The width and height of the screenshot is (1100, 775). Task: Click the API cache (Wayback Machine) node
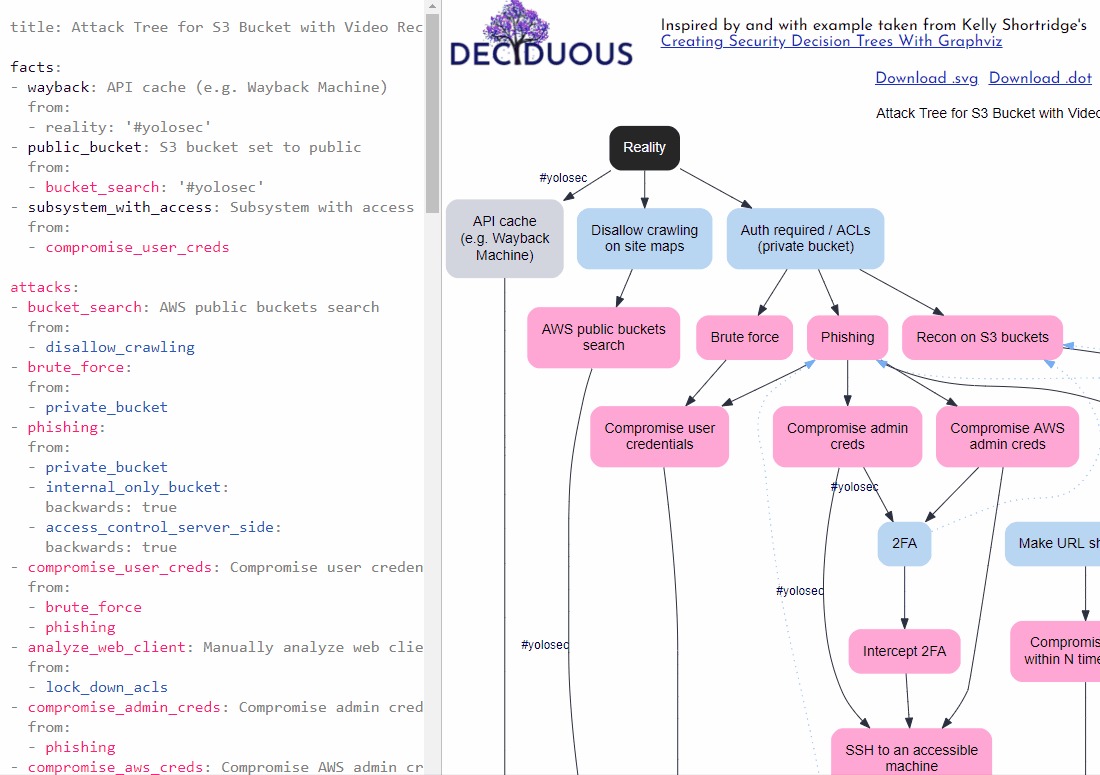(x=504, y=238)
